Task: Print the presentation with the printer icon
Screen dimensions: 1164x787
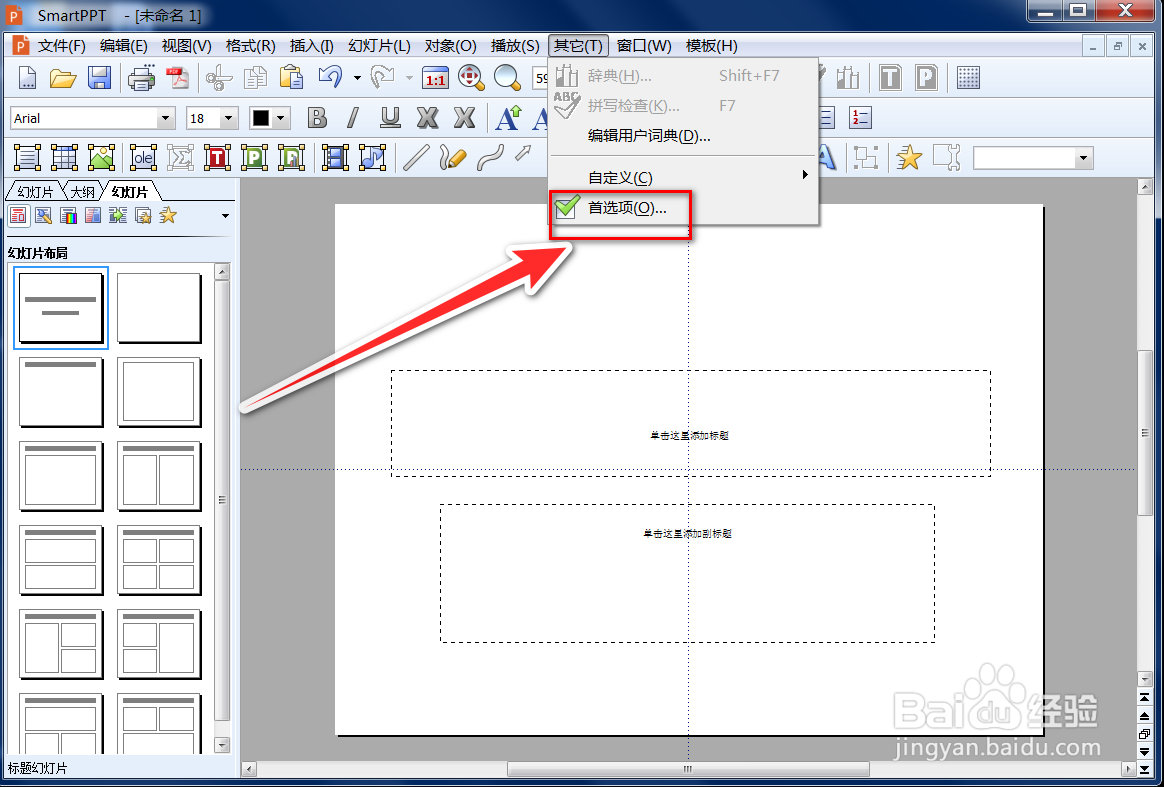Action: click(141, 77)
